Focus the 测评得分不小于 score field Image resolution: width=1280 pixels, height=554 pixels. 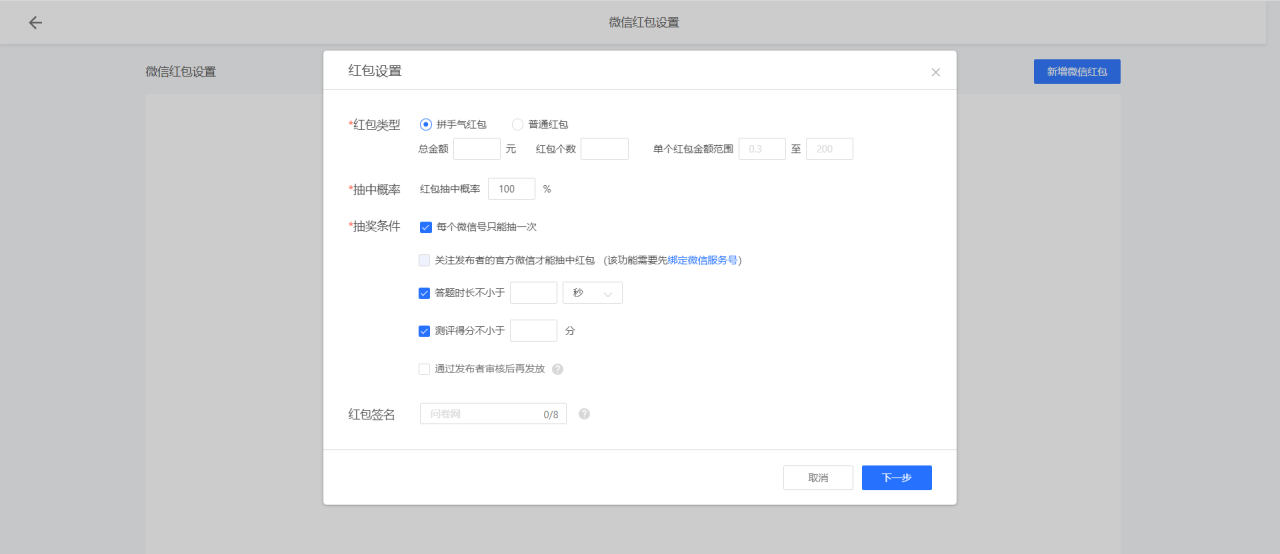point(534,331)
